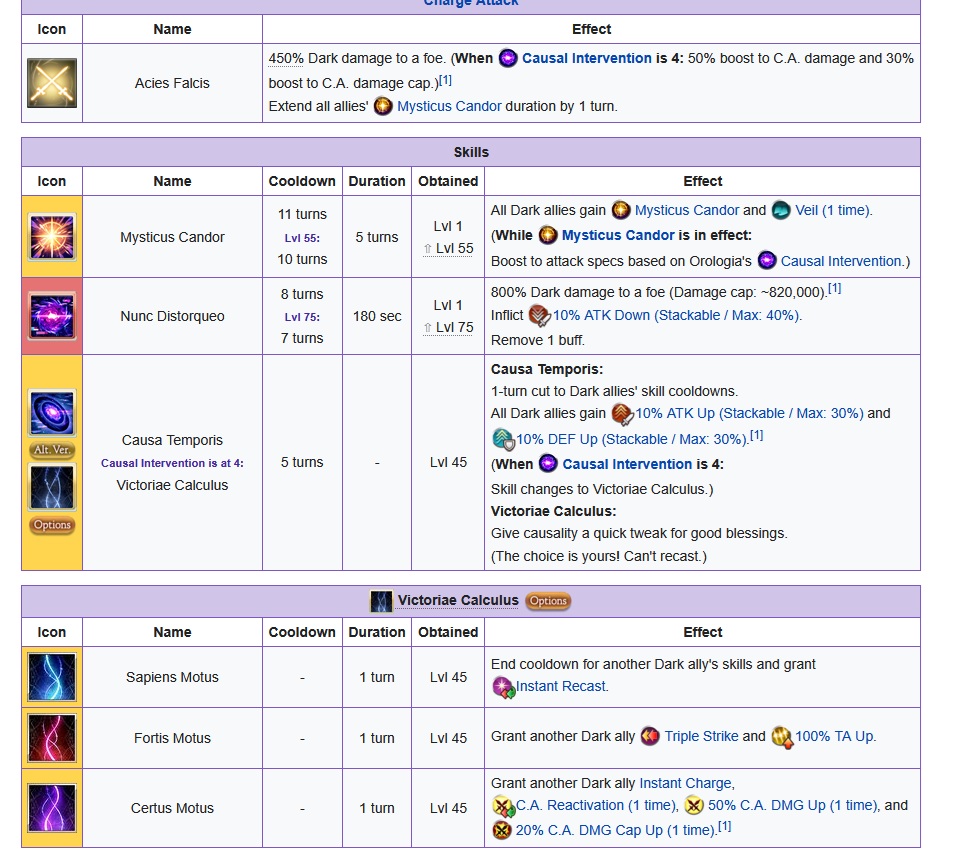Click small Victoriae Calculus icon in table header
Screen dimensions: 954x849
pyautogui.click(x=381, y=601)
